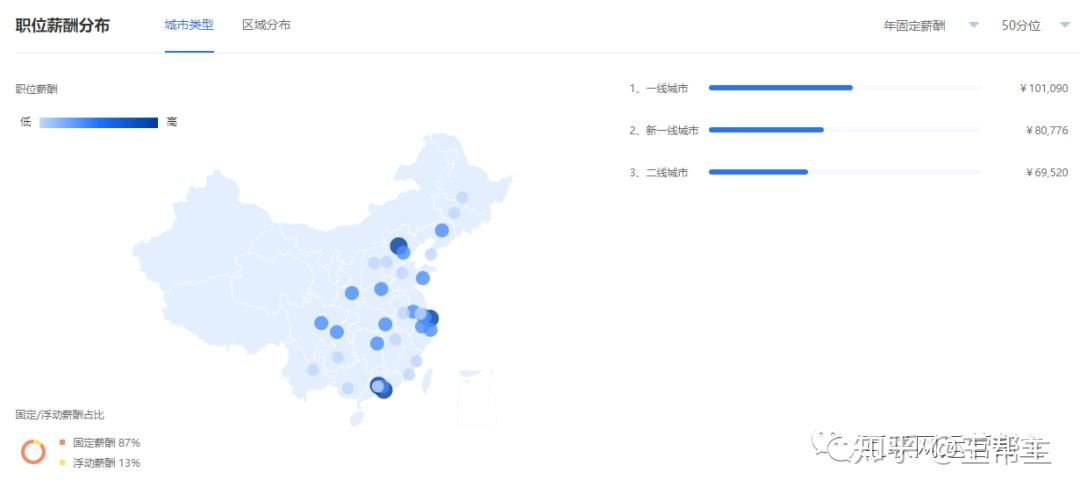Click the 年固定薪酬 label
Screen dimensions: 1080x494
point(915,25)
